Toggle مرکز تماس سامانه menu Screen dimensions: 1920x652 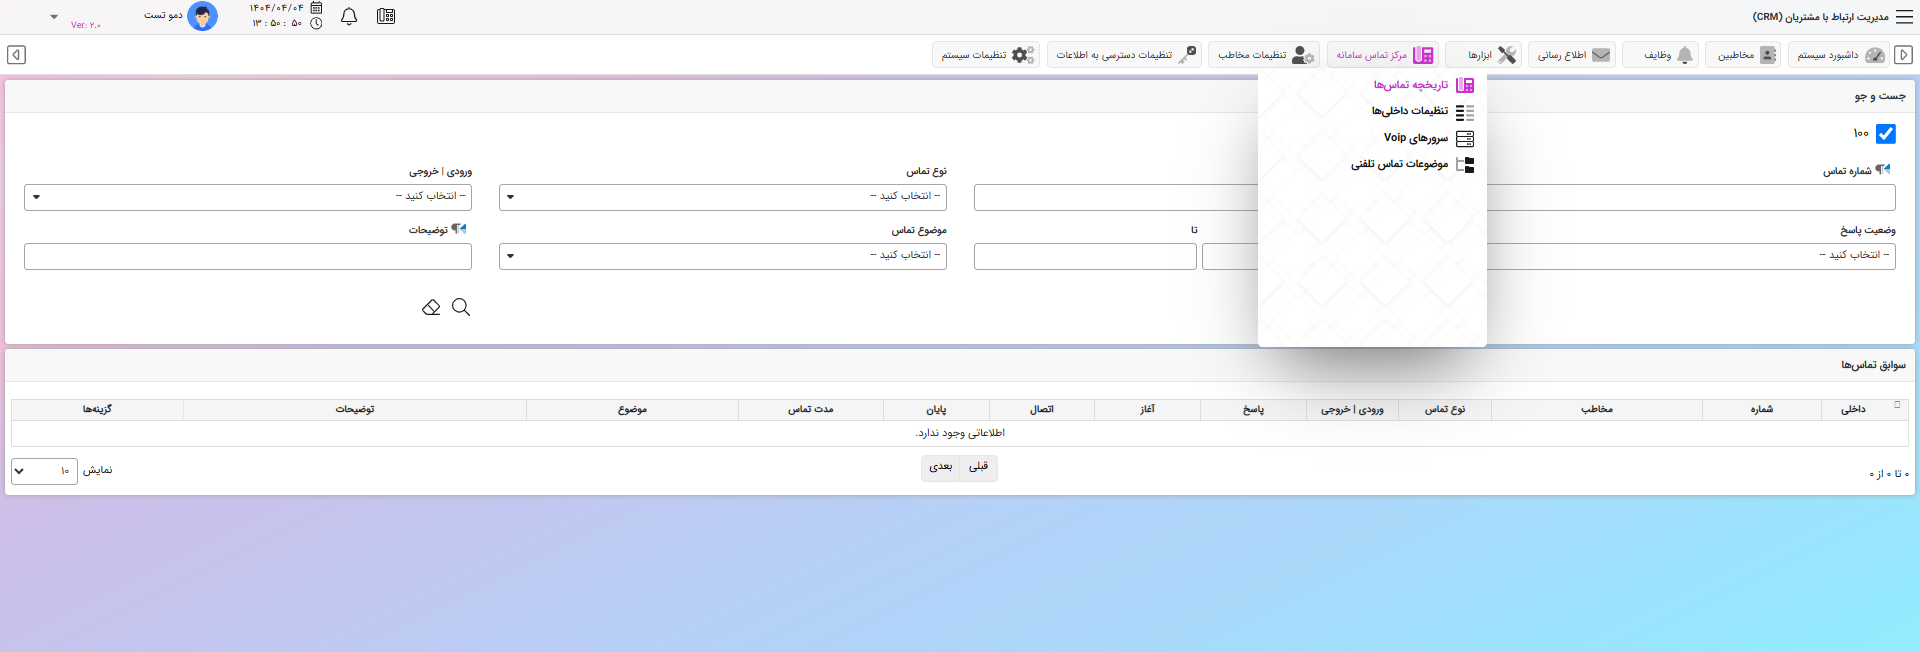click(1383, 55)
